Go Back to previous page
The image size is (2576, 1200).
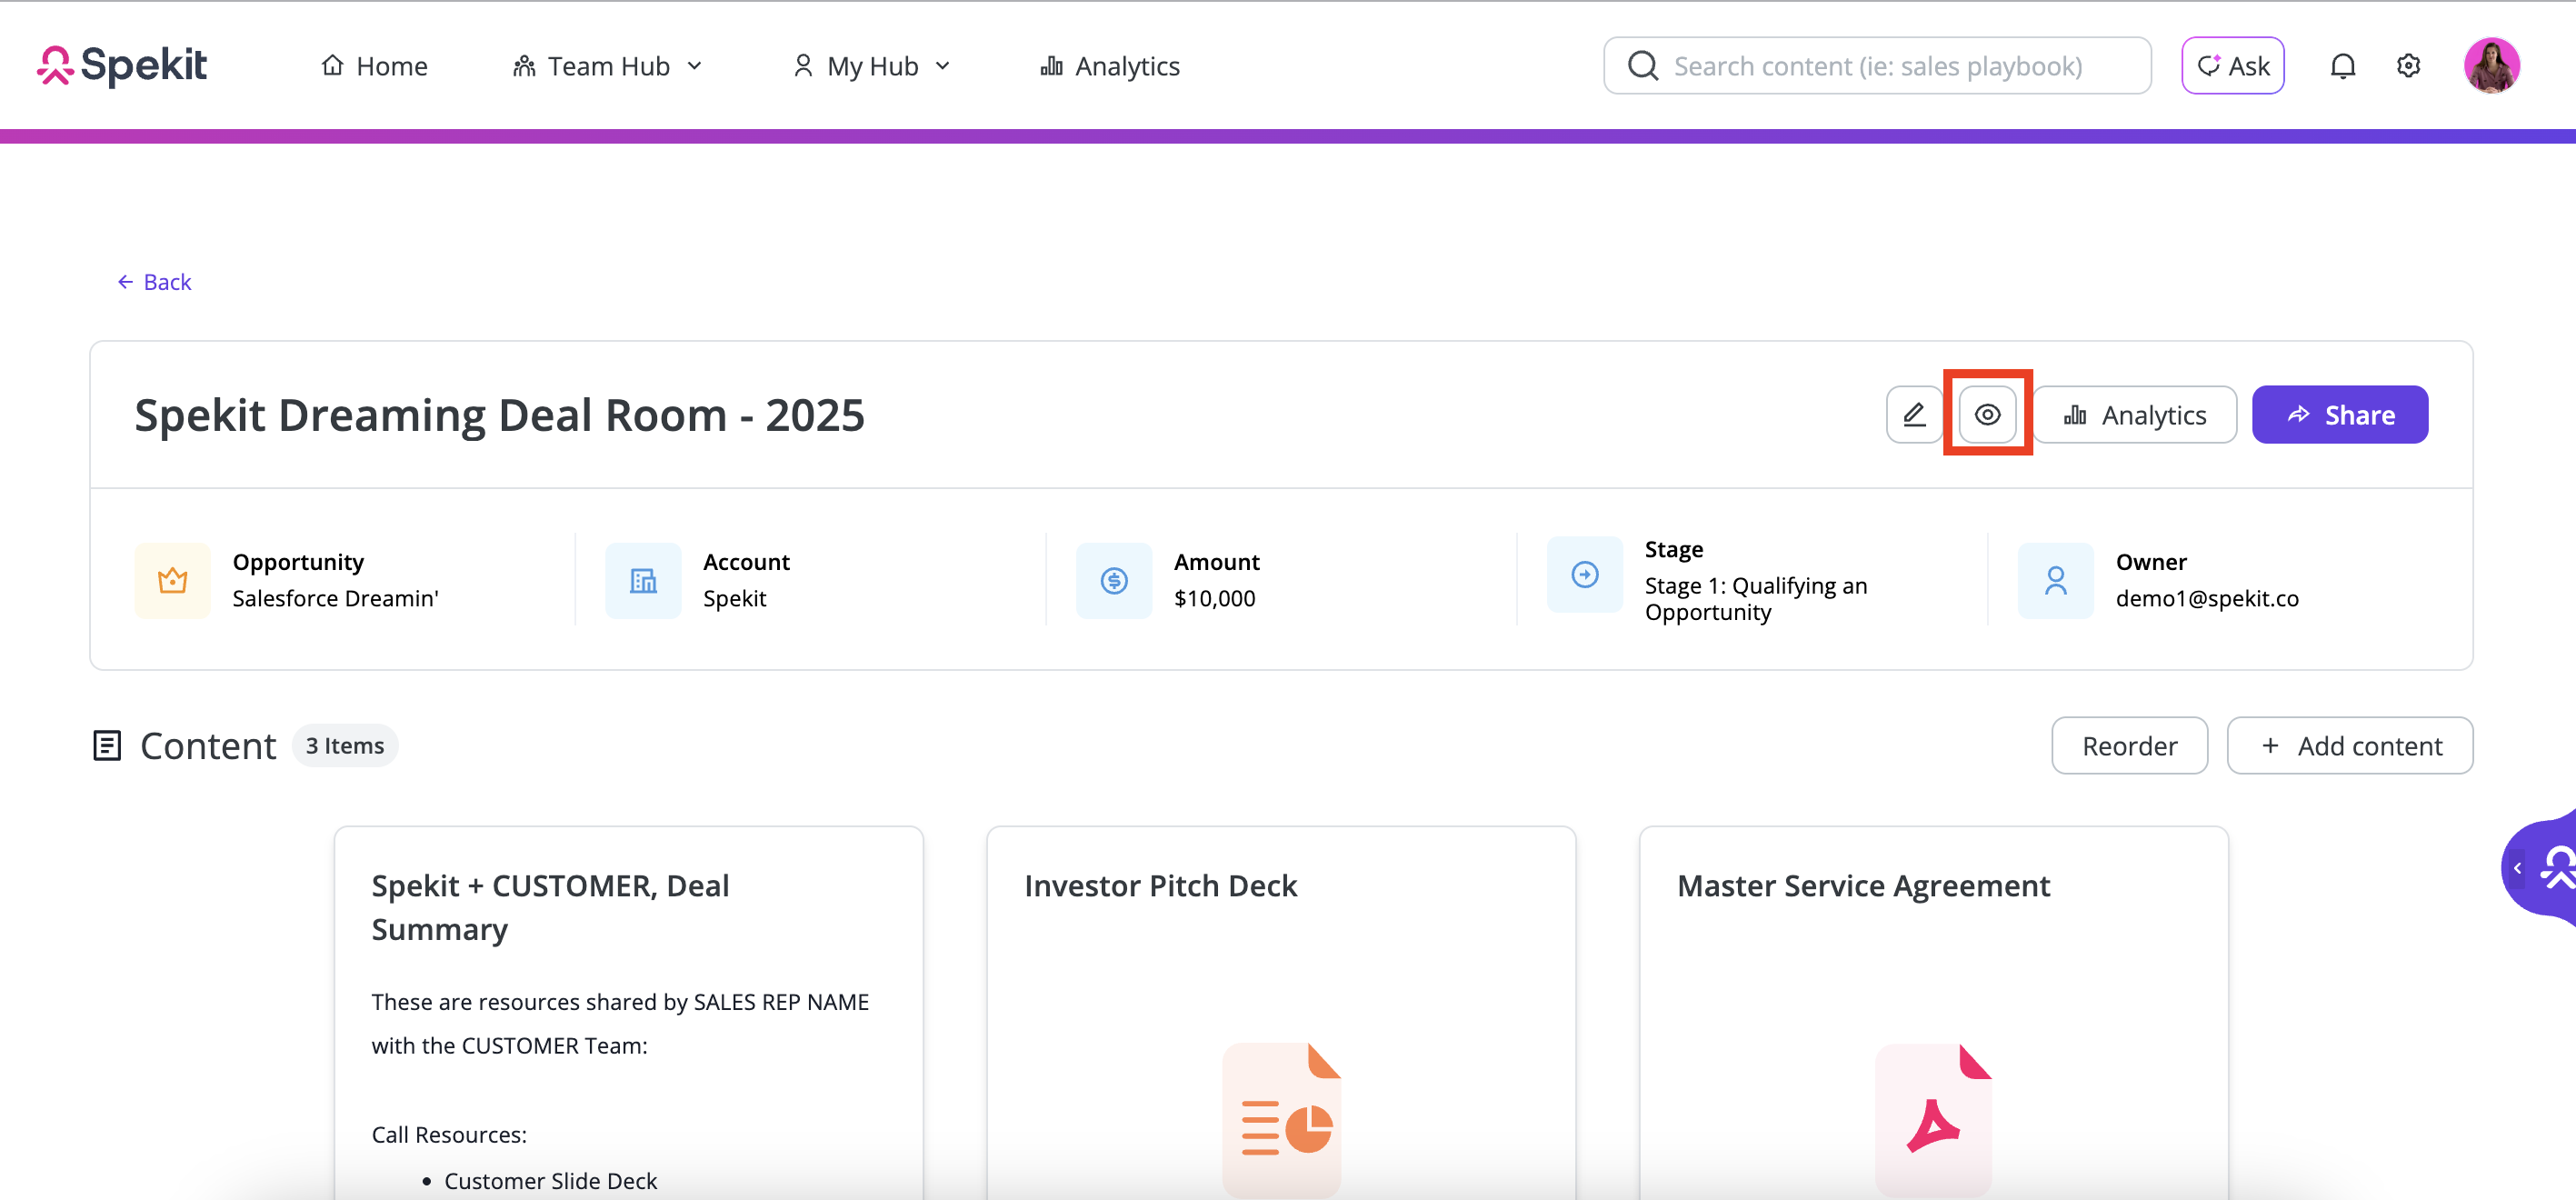154,282
